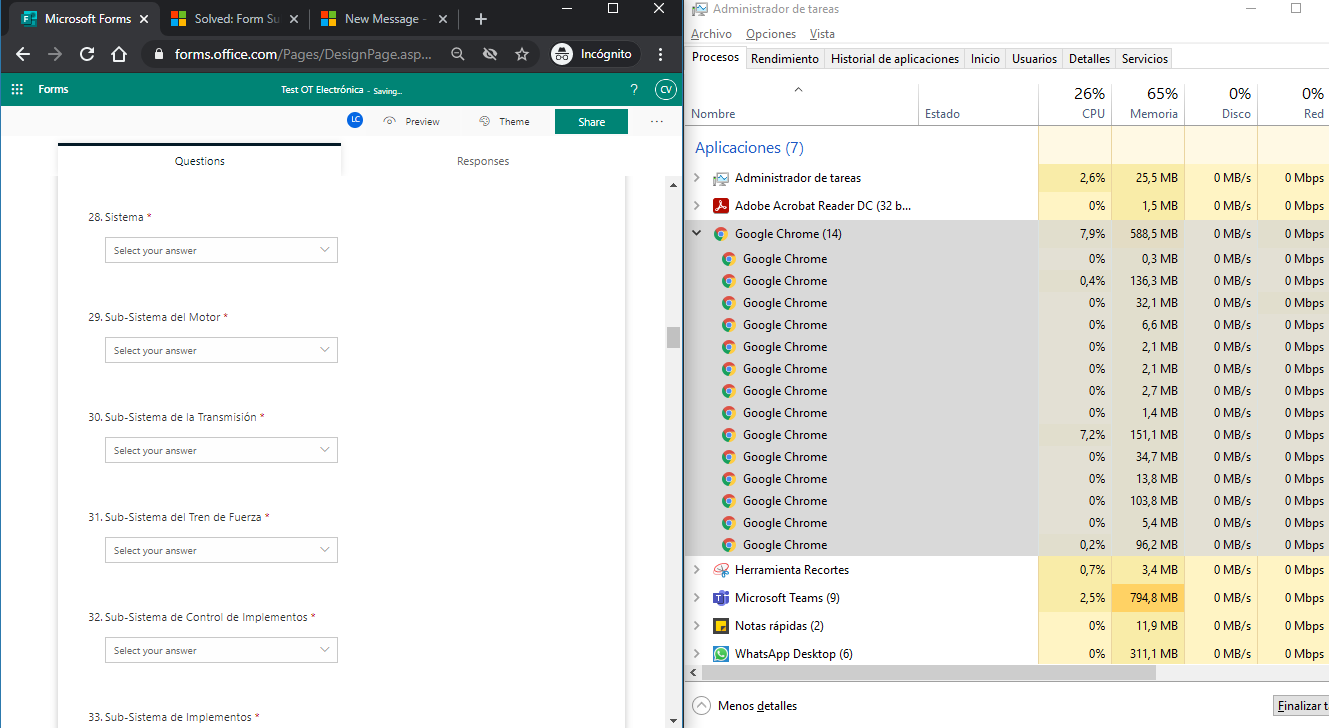Image resolution: width=1329 pixels, height=728 pixels.
Task: Click the third-party cookie blocking eye icon
Action: pyautogui.click(x=489, y=54)
